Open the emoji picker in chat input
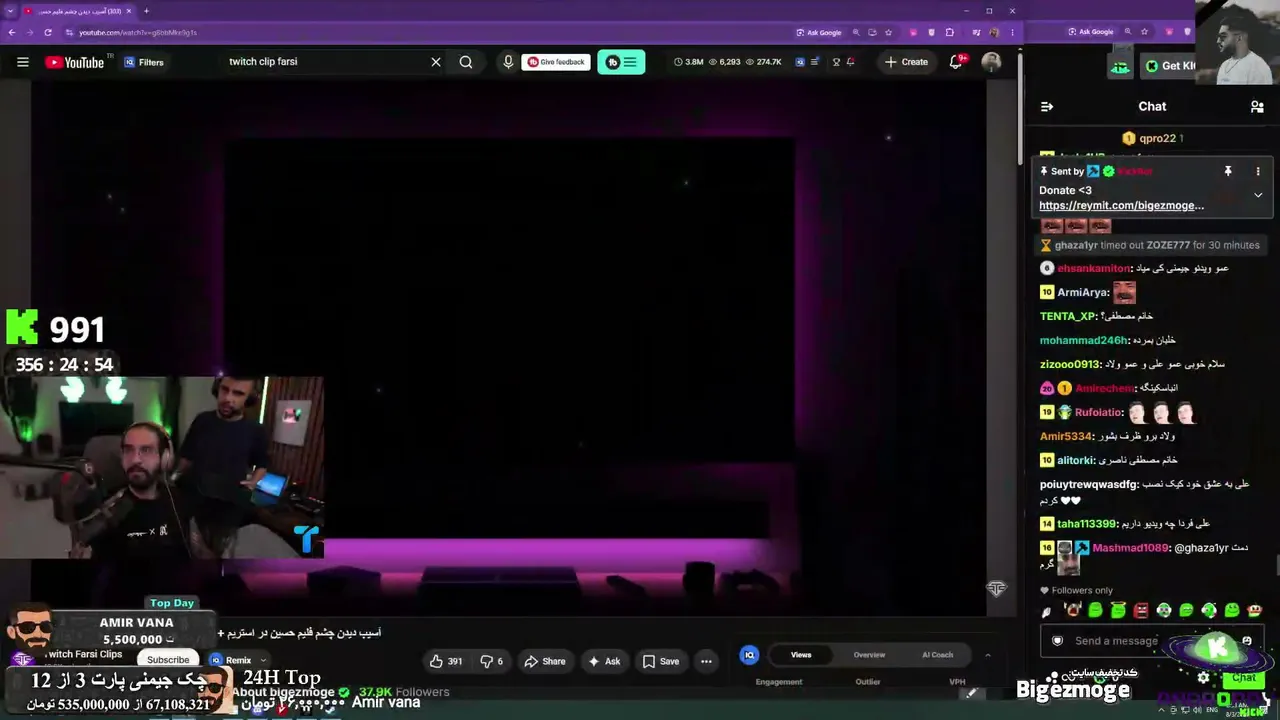The image size is (1280, 720). (1246, 641)
